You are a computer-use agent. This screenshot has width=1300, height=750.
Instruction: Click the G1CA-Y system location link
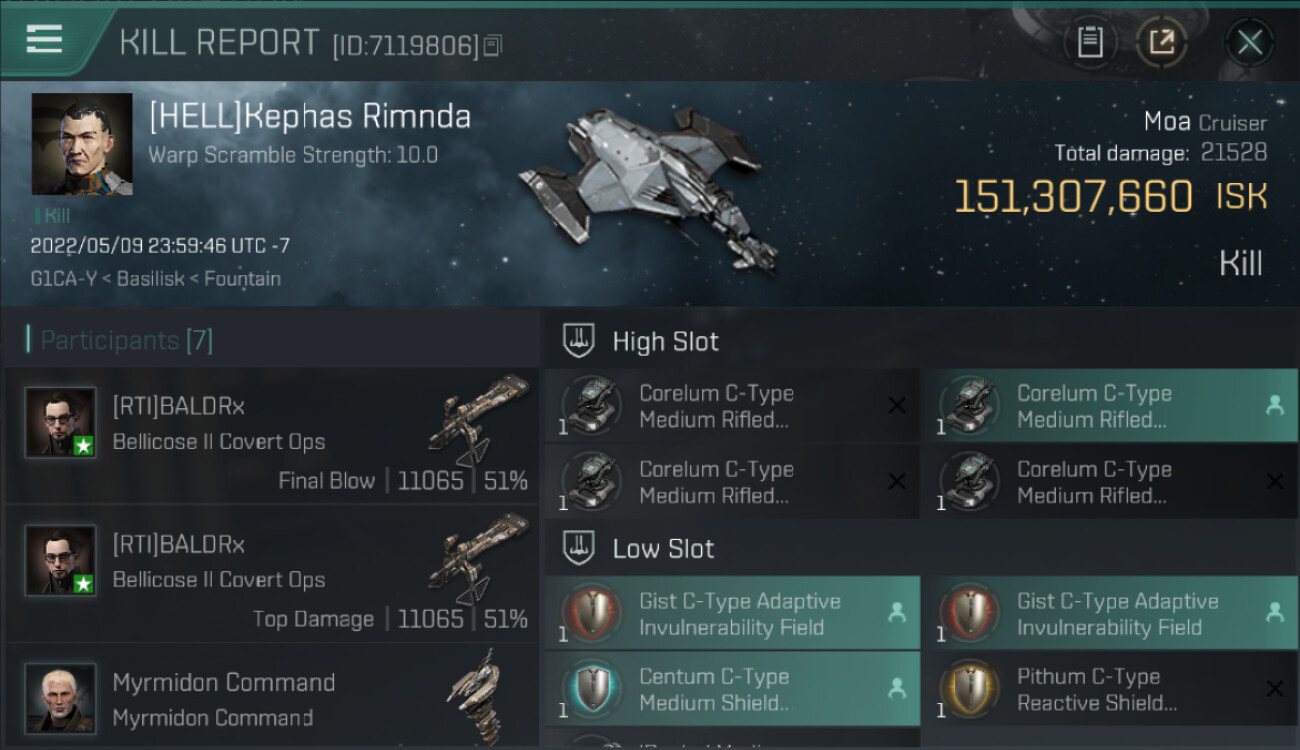[x=64, y=279]
